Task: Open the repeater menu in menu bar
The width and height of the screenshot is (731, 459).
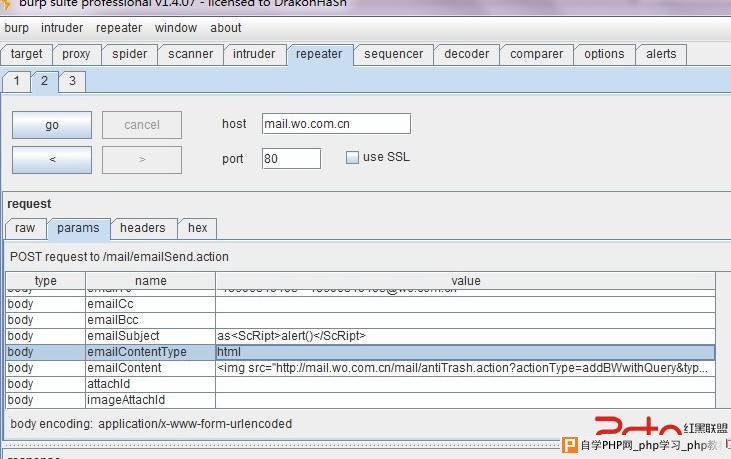Action: [119, 28]
